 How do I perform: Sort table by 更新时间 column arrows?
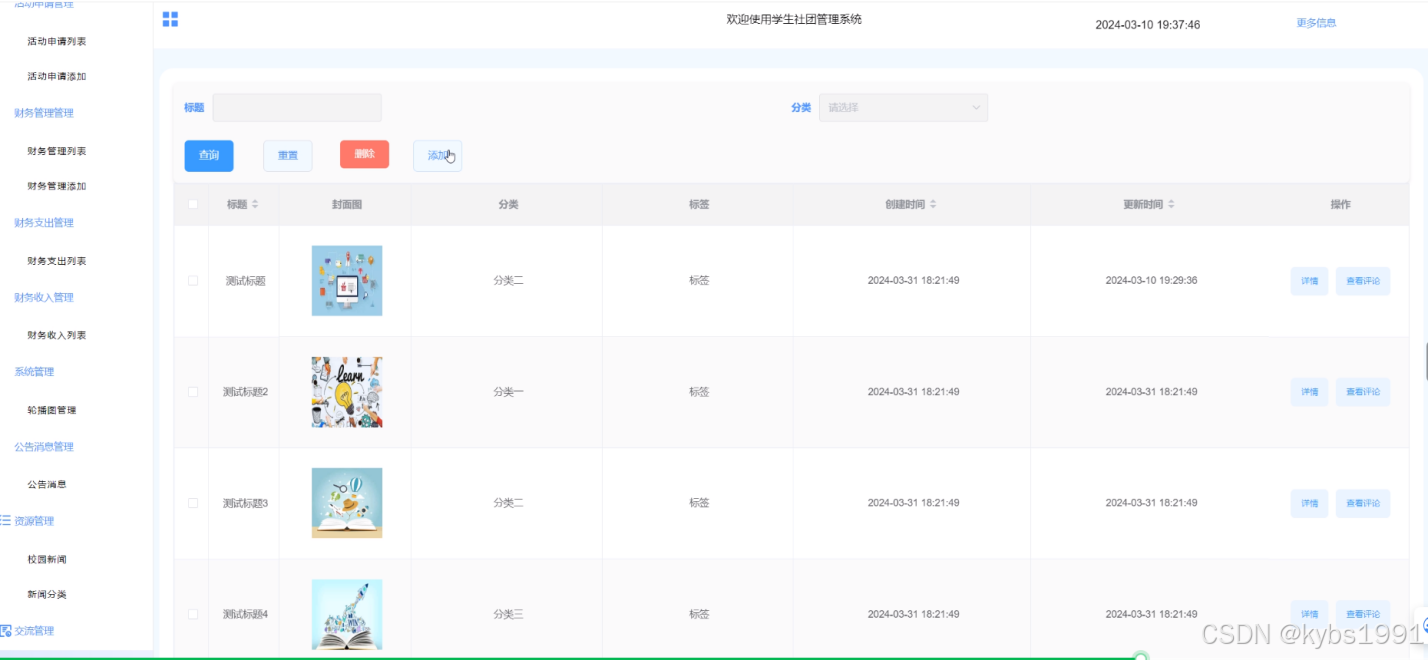point(1171,204)
